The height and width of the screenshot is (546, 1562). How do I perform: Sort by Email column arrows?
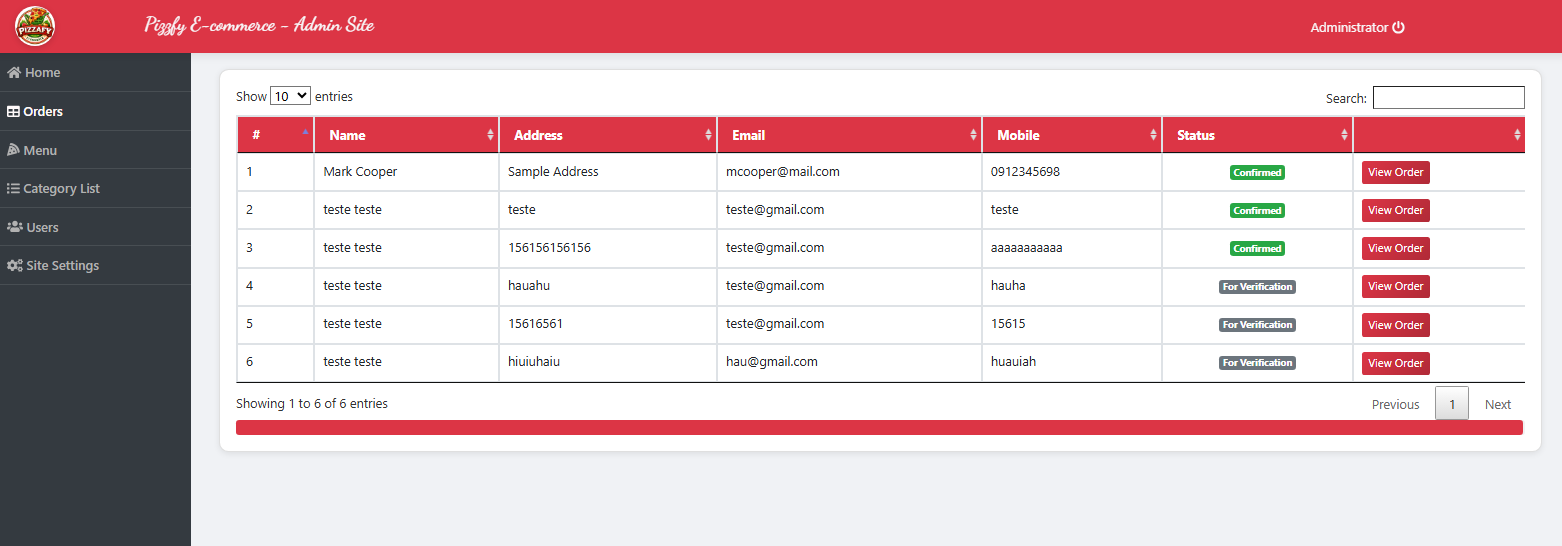(x=973, y=135)
